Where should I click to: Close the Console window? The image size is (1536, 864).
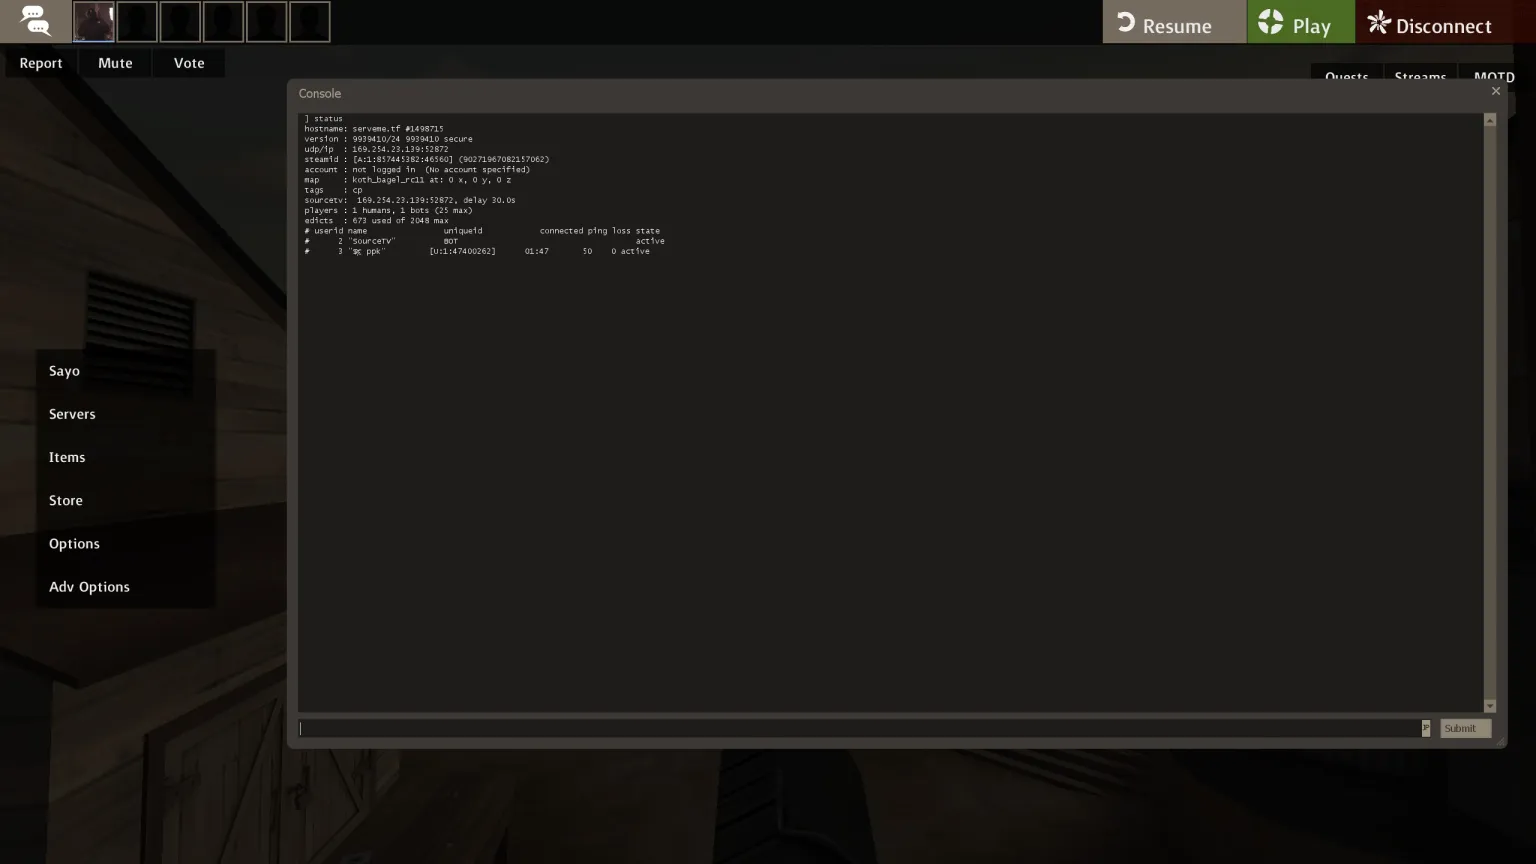pos(1496,91)
